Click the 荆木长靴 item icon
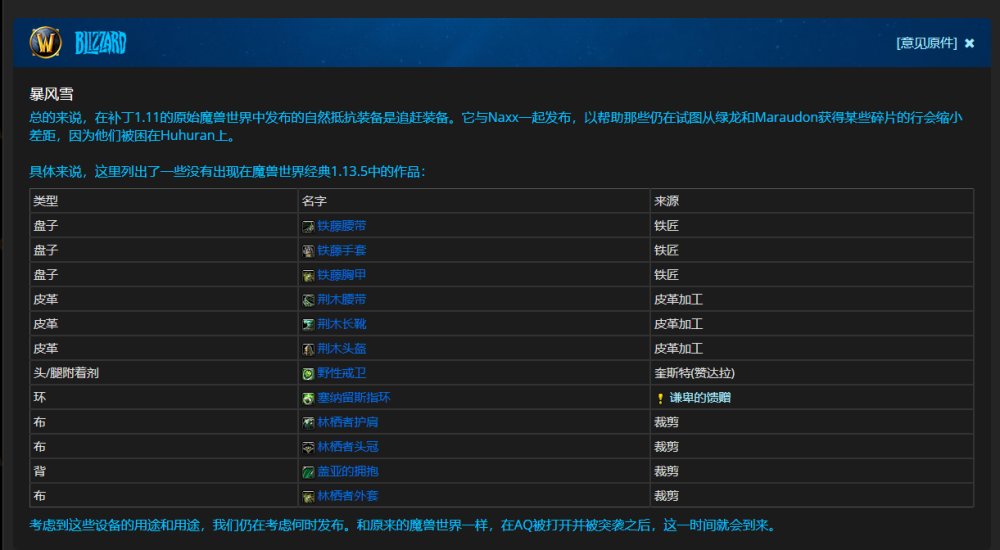1000x550 pixels. pos(308,325)
